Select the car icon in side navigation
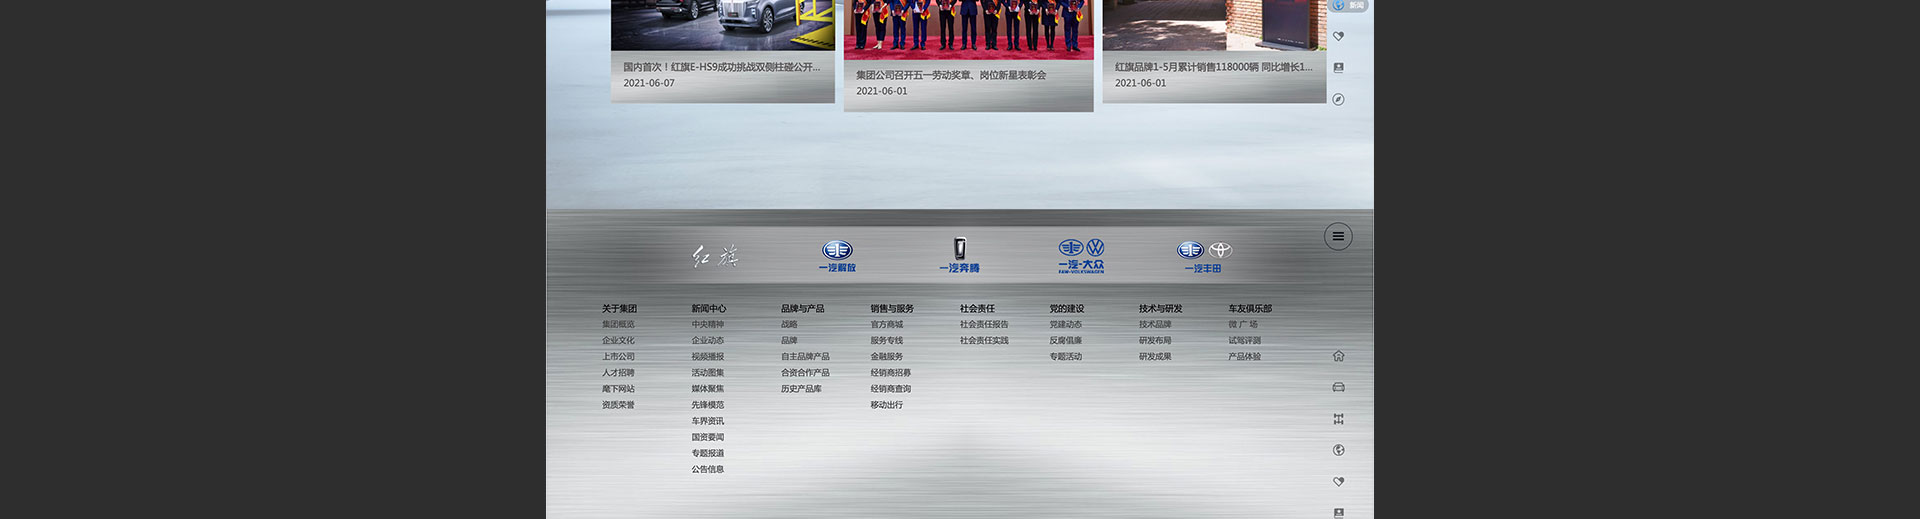 tap(1338, 387)
